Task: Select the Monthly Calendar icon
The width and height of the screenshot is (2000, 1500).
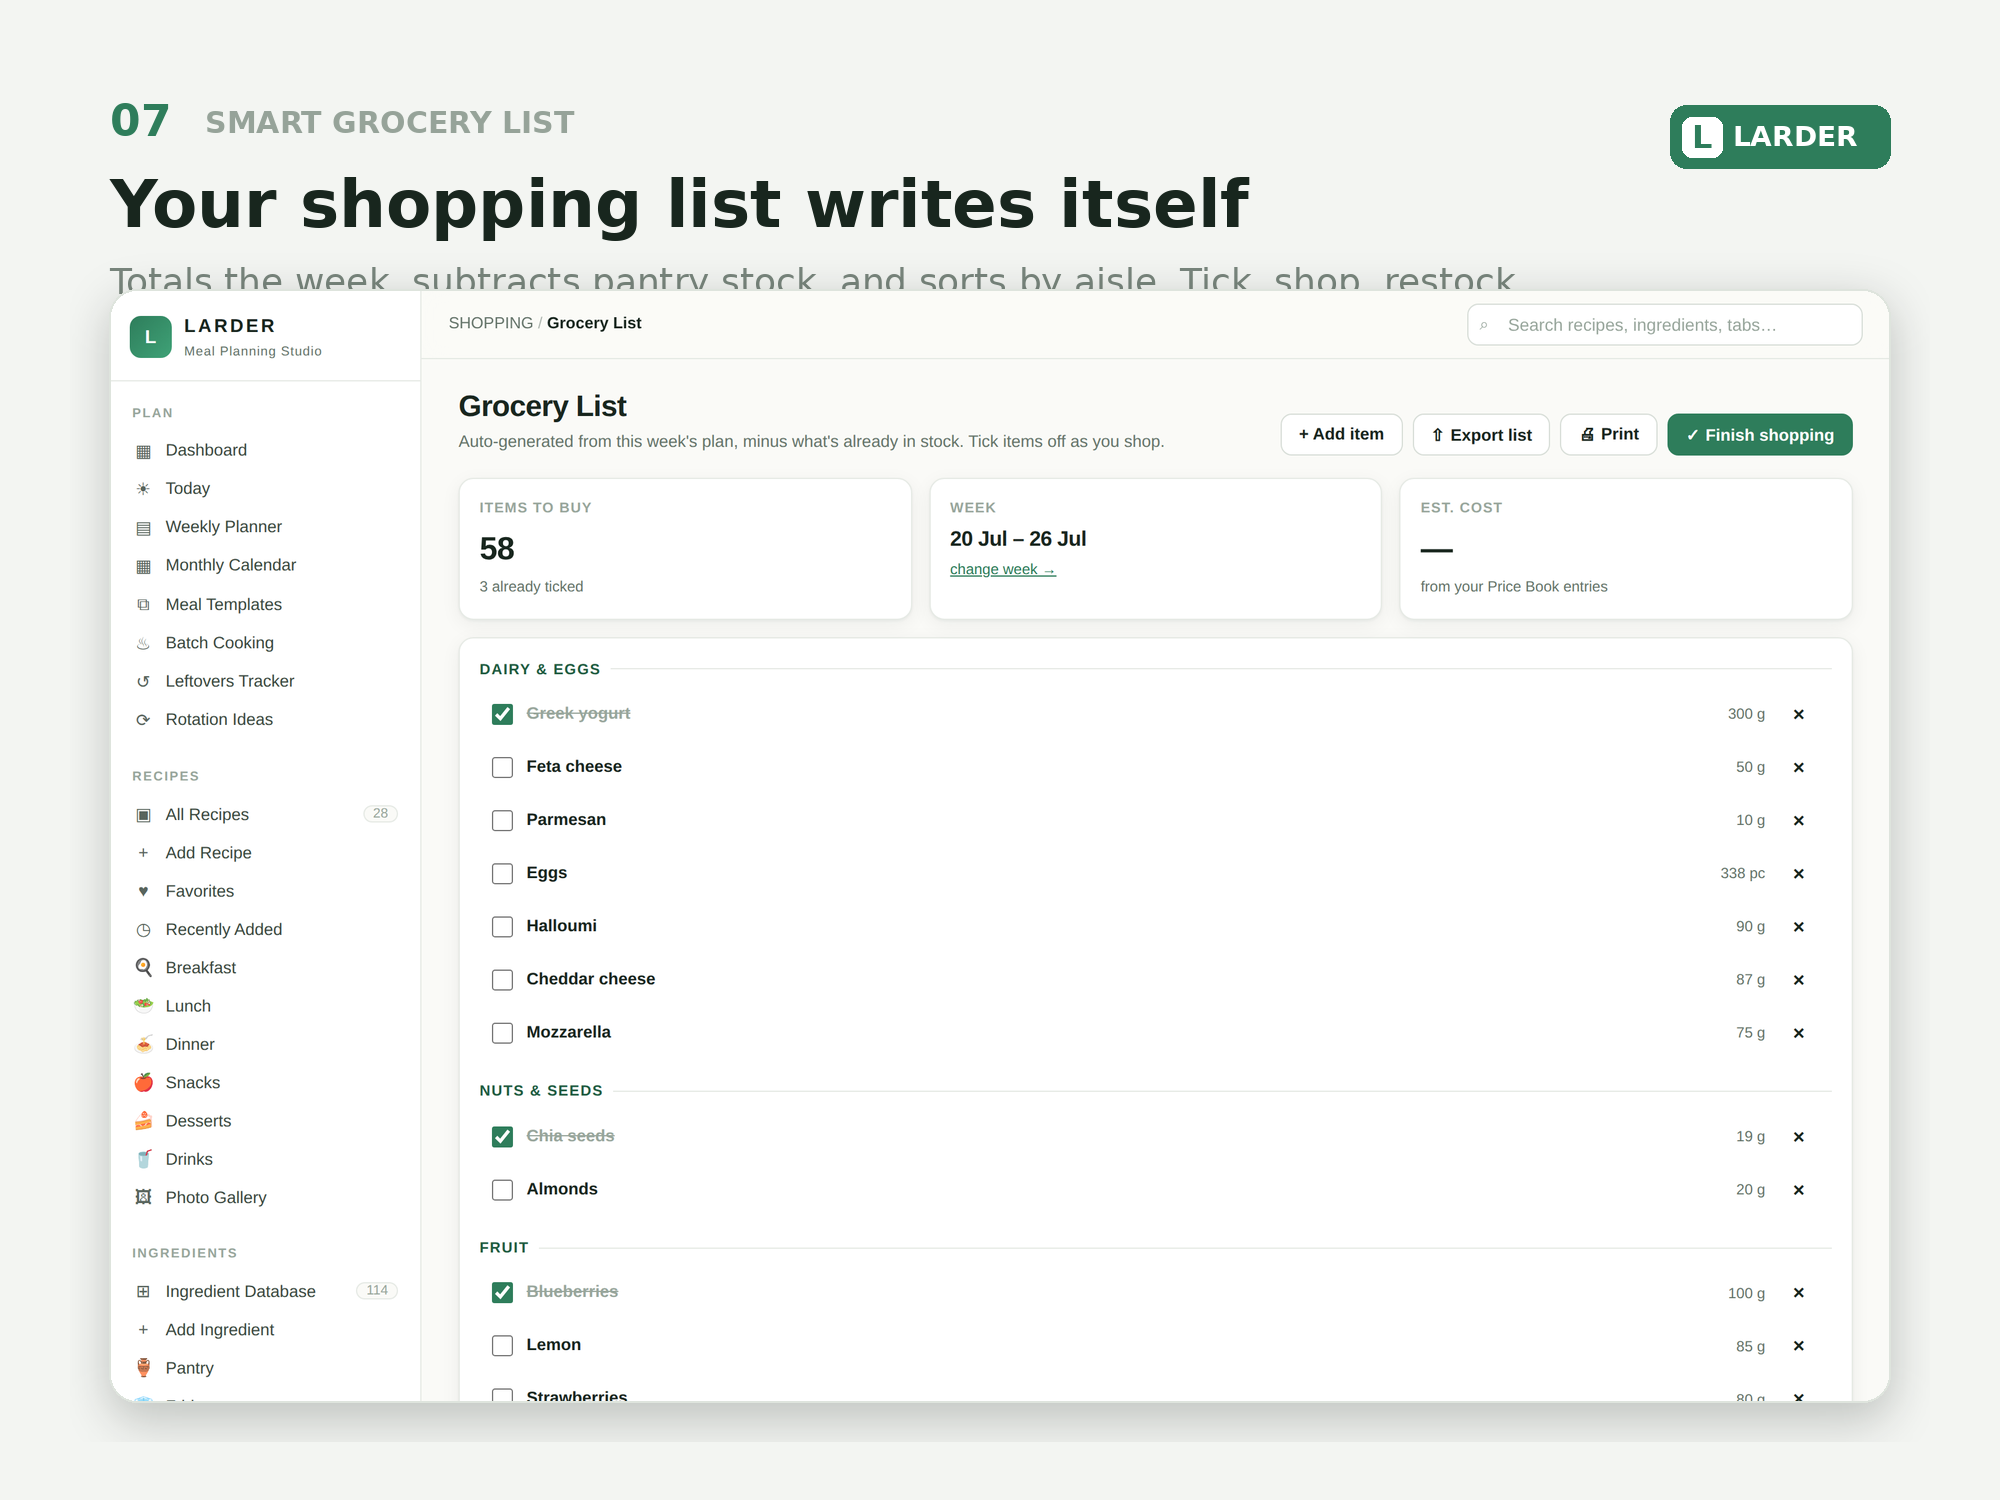Action: pyautogui.click(x=143, y=566)
